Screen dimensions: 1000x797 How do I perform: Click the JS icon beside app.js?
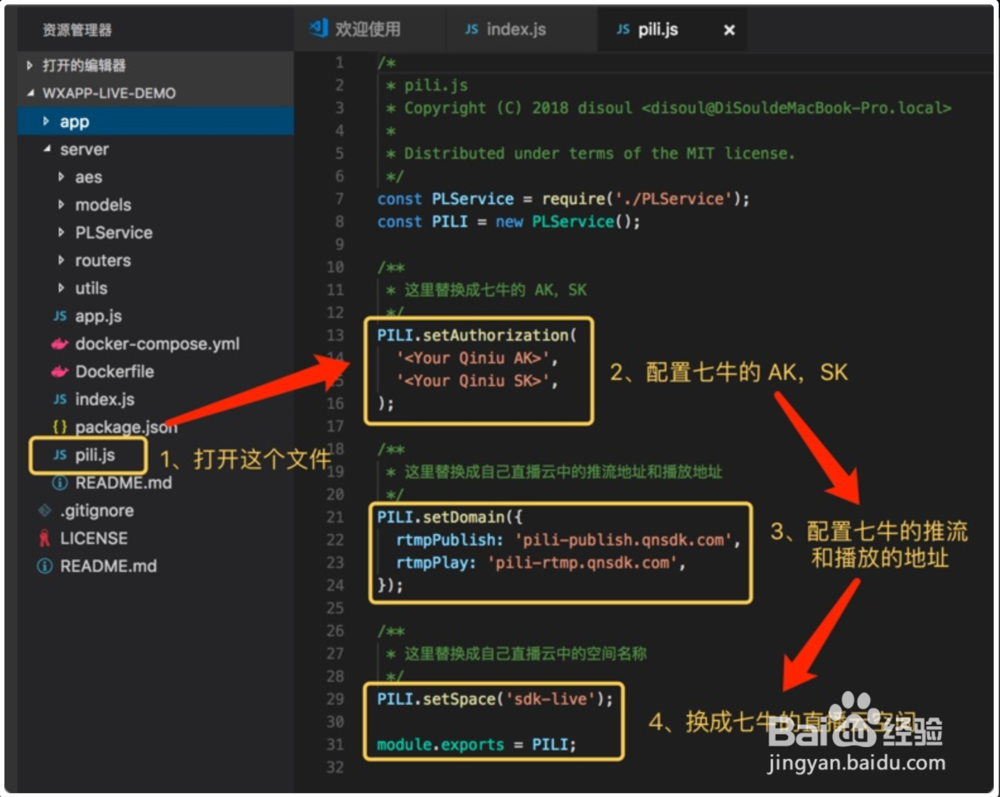point(60,316)
